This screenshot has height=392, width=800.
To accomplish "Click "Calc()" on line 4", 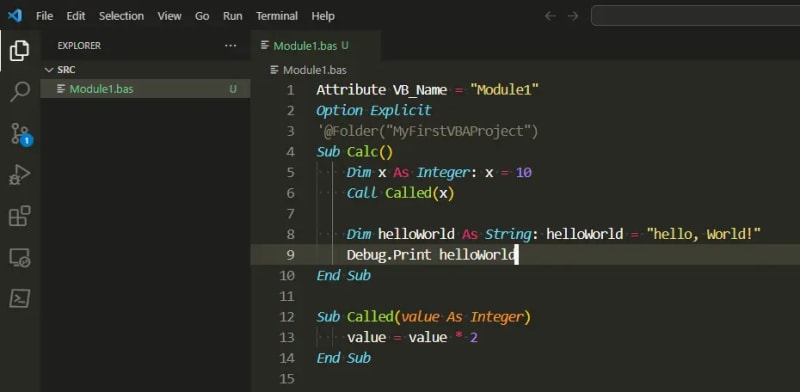I will coord(370,152).
